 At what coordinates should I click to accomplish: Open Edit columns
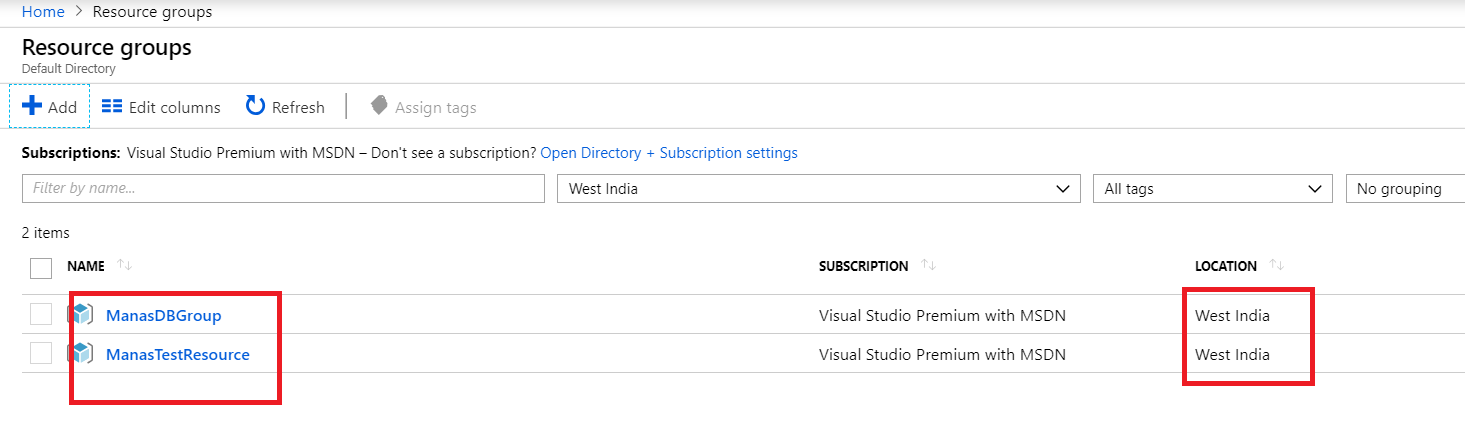[x=161, y=107]
